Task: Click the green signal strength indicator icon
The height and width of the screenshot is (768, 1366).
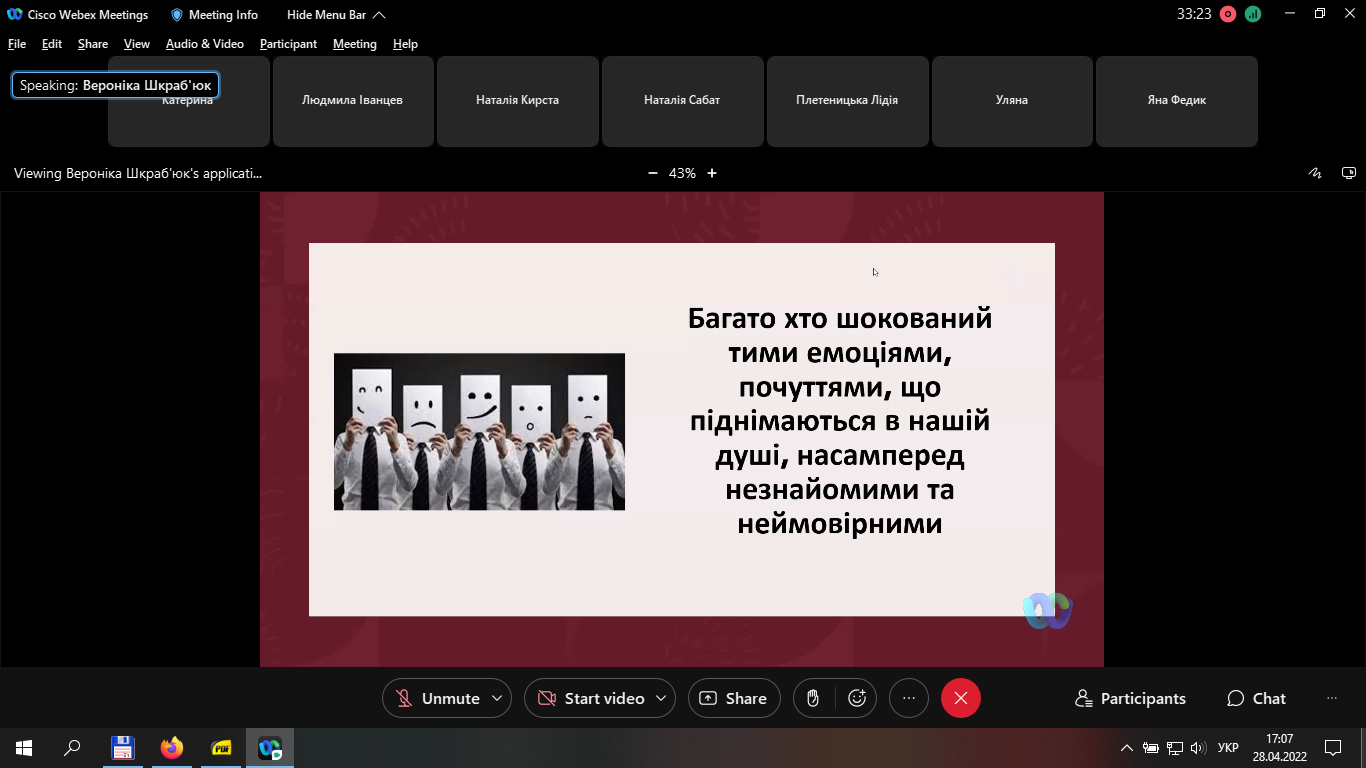Action: [1253, 14]
